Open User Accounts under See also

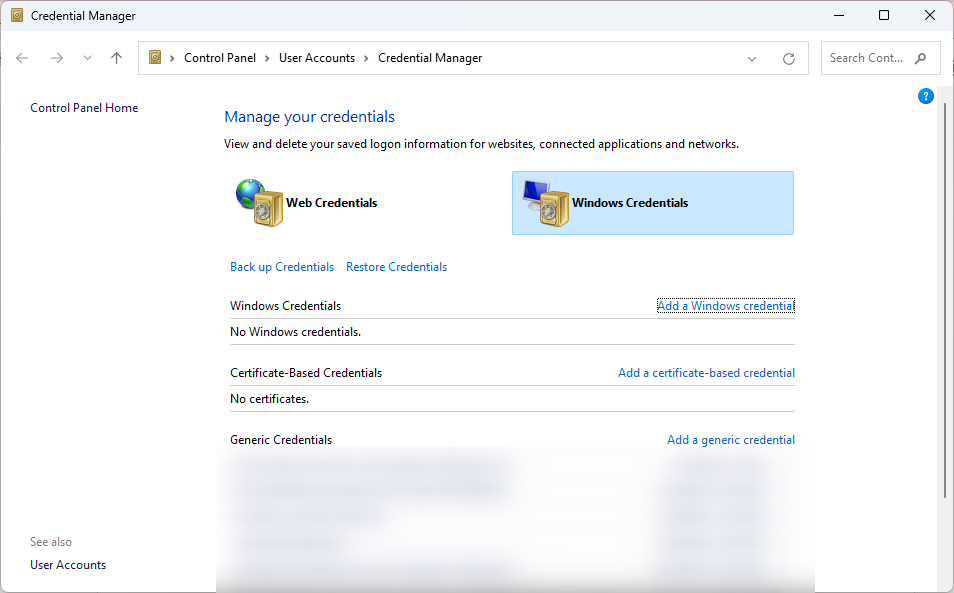68,565
